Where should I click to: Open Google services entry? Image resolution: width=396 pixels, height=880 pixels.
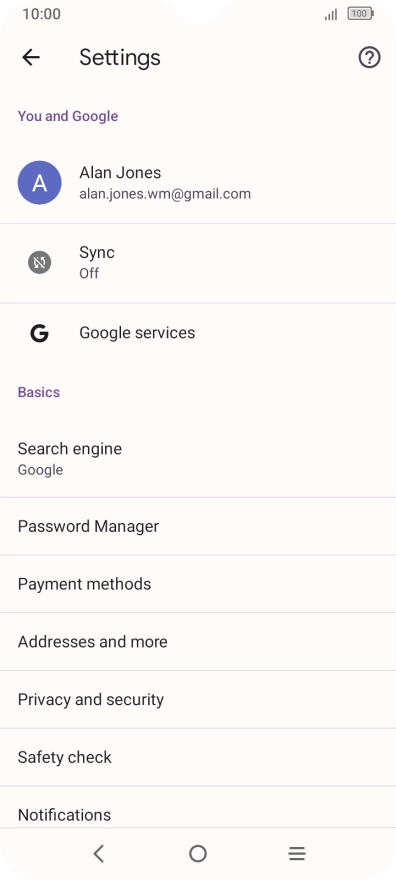[198, 333]
